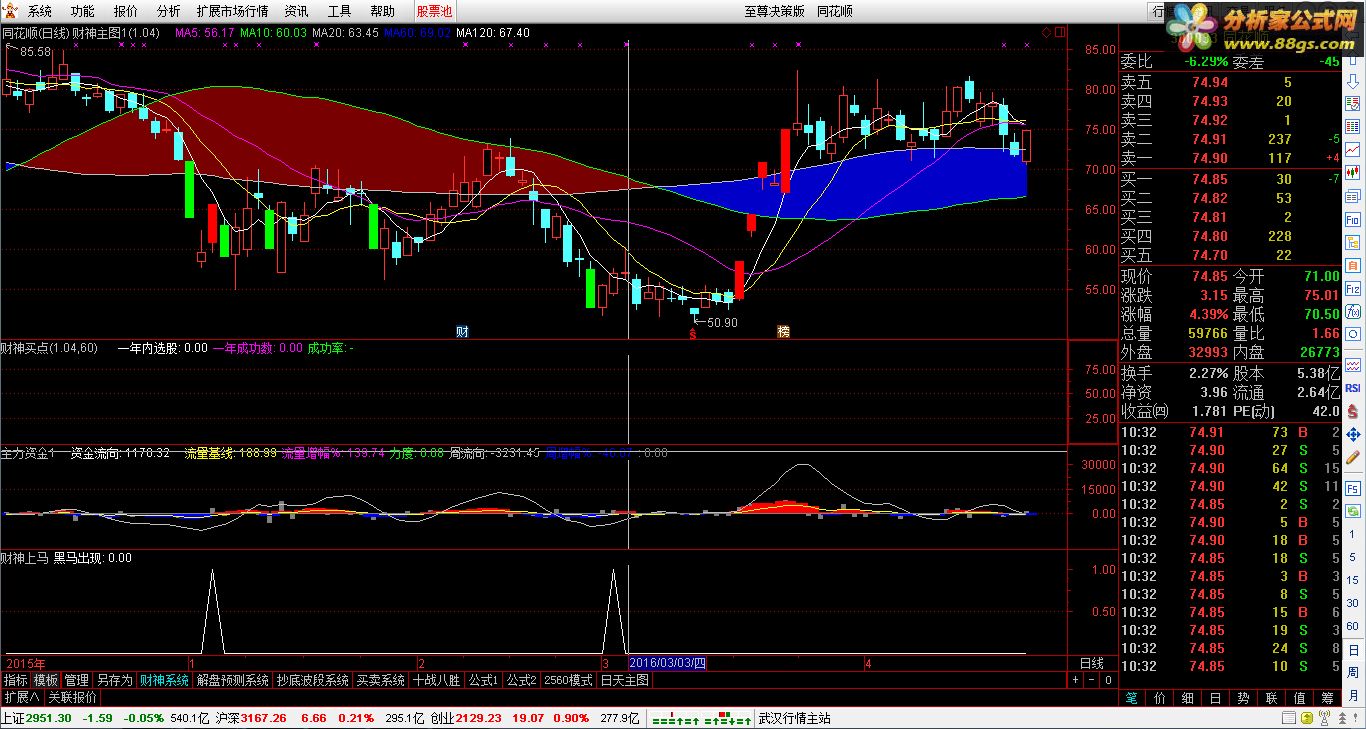This screenshot has height=729, width=1366.
Task: Click the 创业 2129.23 index in status bar
Action: click(x=466, y=718)
